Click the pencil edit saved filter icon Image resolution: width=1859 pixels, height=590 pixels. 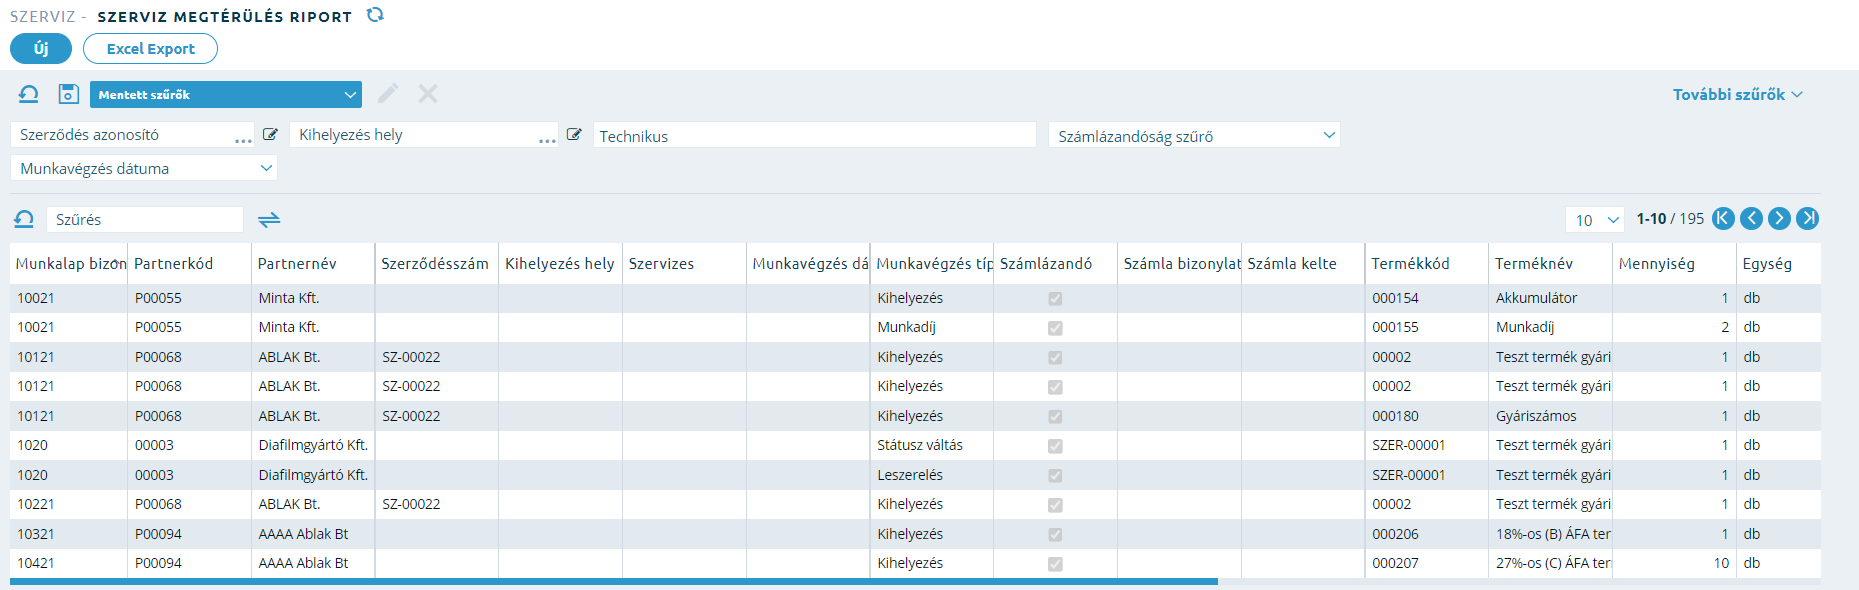[388, 94]
